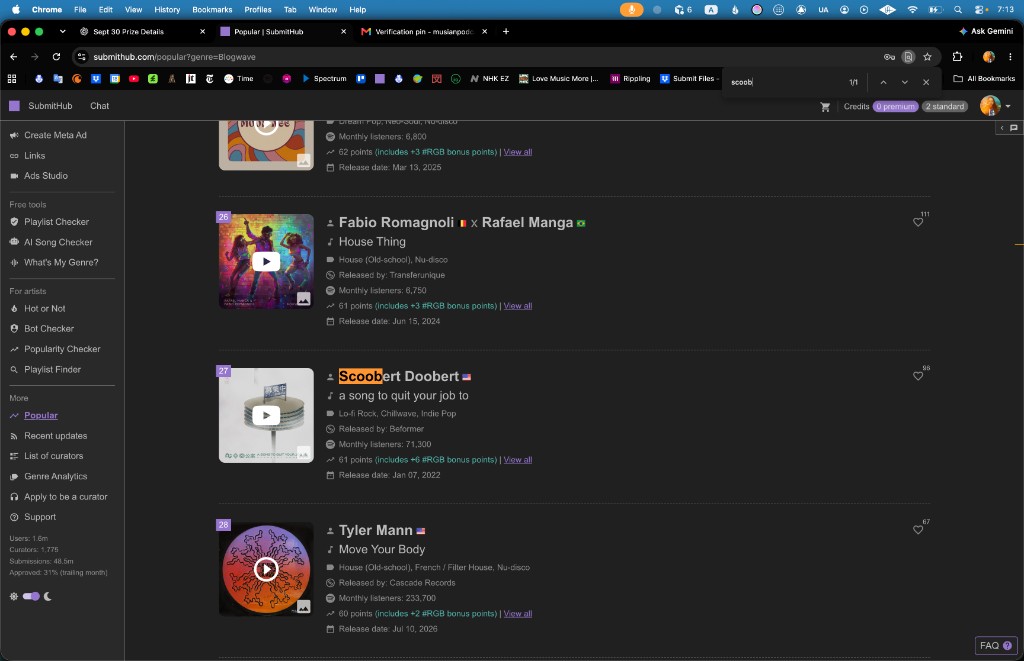Play a song to quit your job to

click(266, 415)
